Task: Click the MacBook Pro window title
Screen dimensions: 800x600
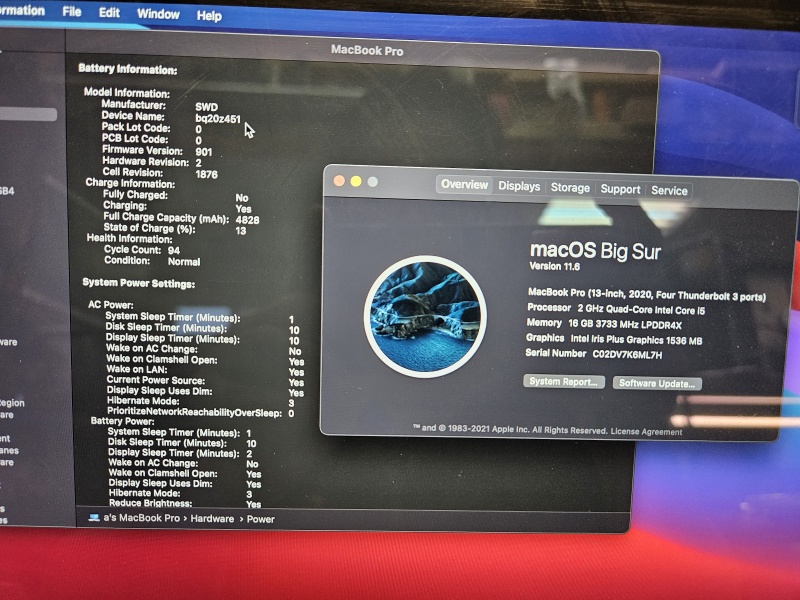Action: 367,50
